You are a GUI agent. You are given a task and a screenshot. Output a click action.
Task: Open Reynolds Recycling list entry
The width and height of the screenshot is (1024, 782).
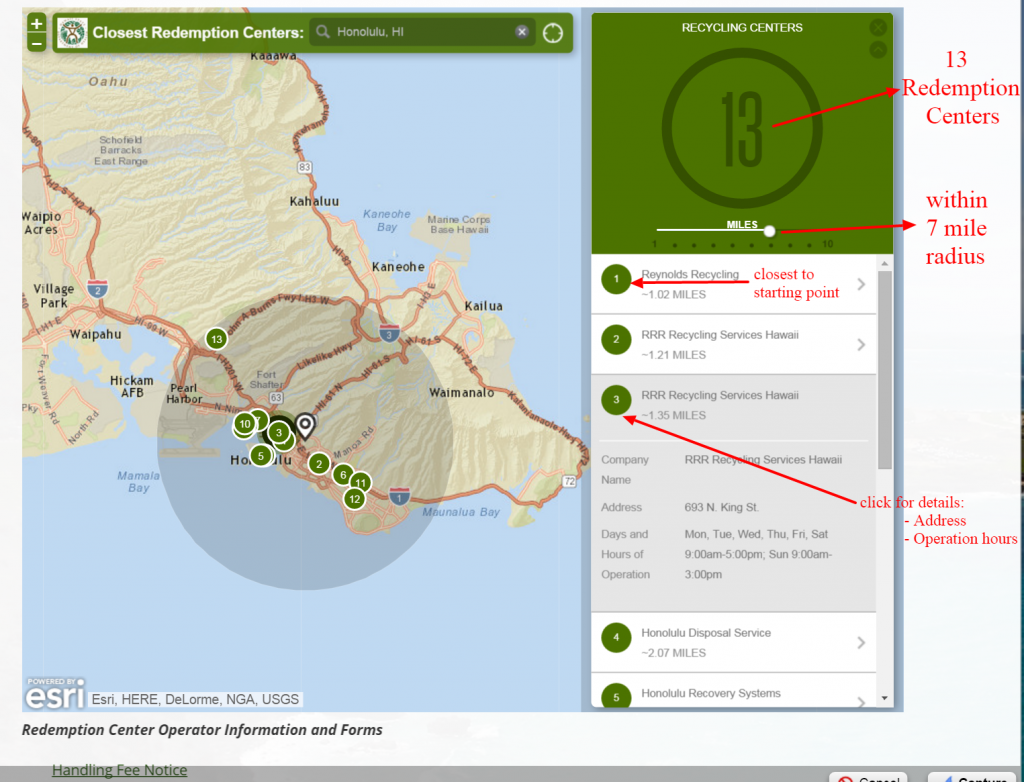tap(733, 284)
